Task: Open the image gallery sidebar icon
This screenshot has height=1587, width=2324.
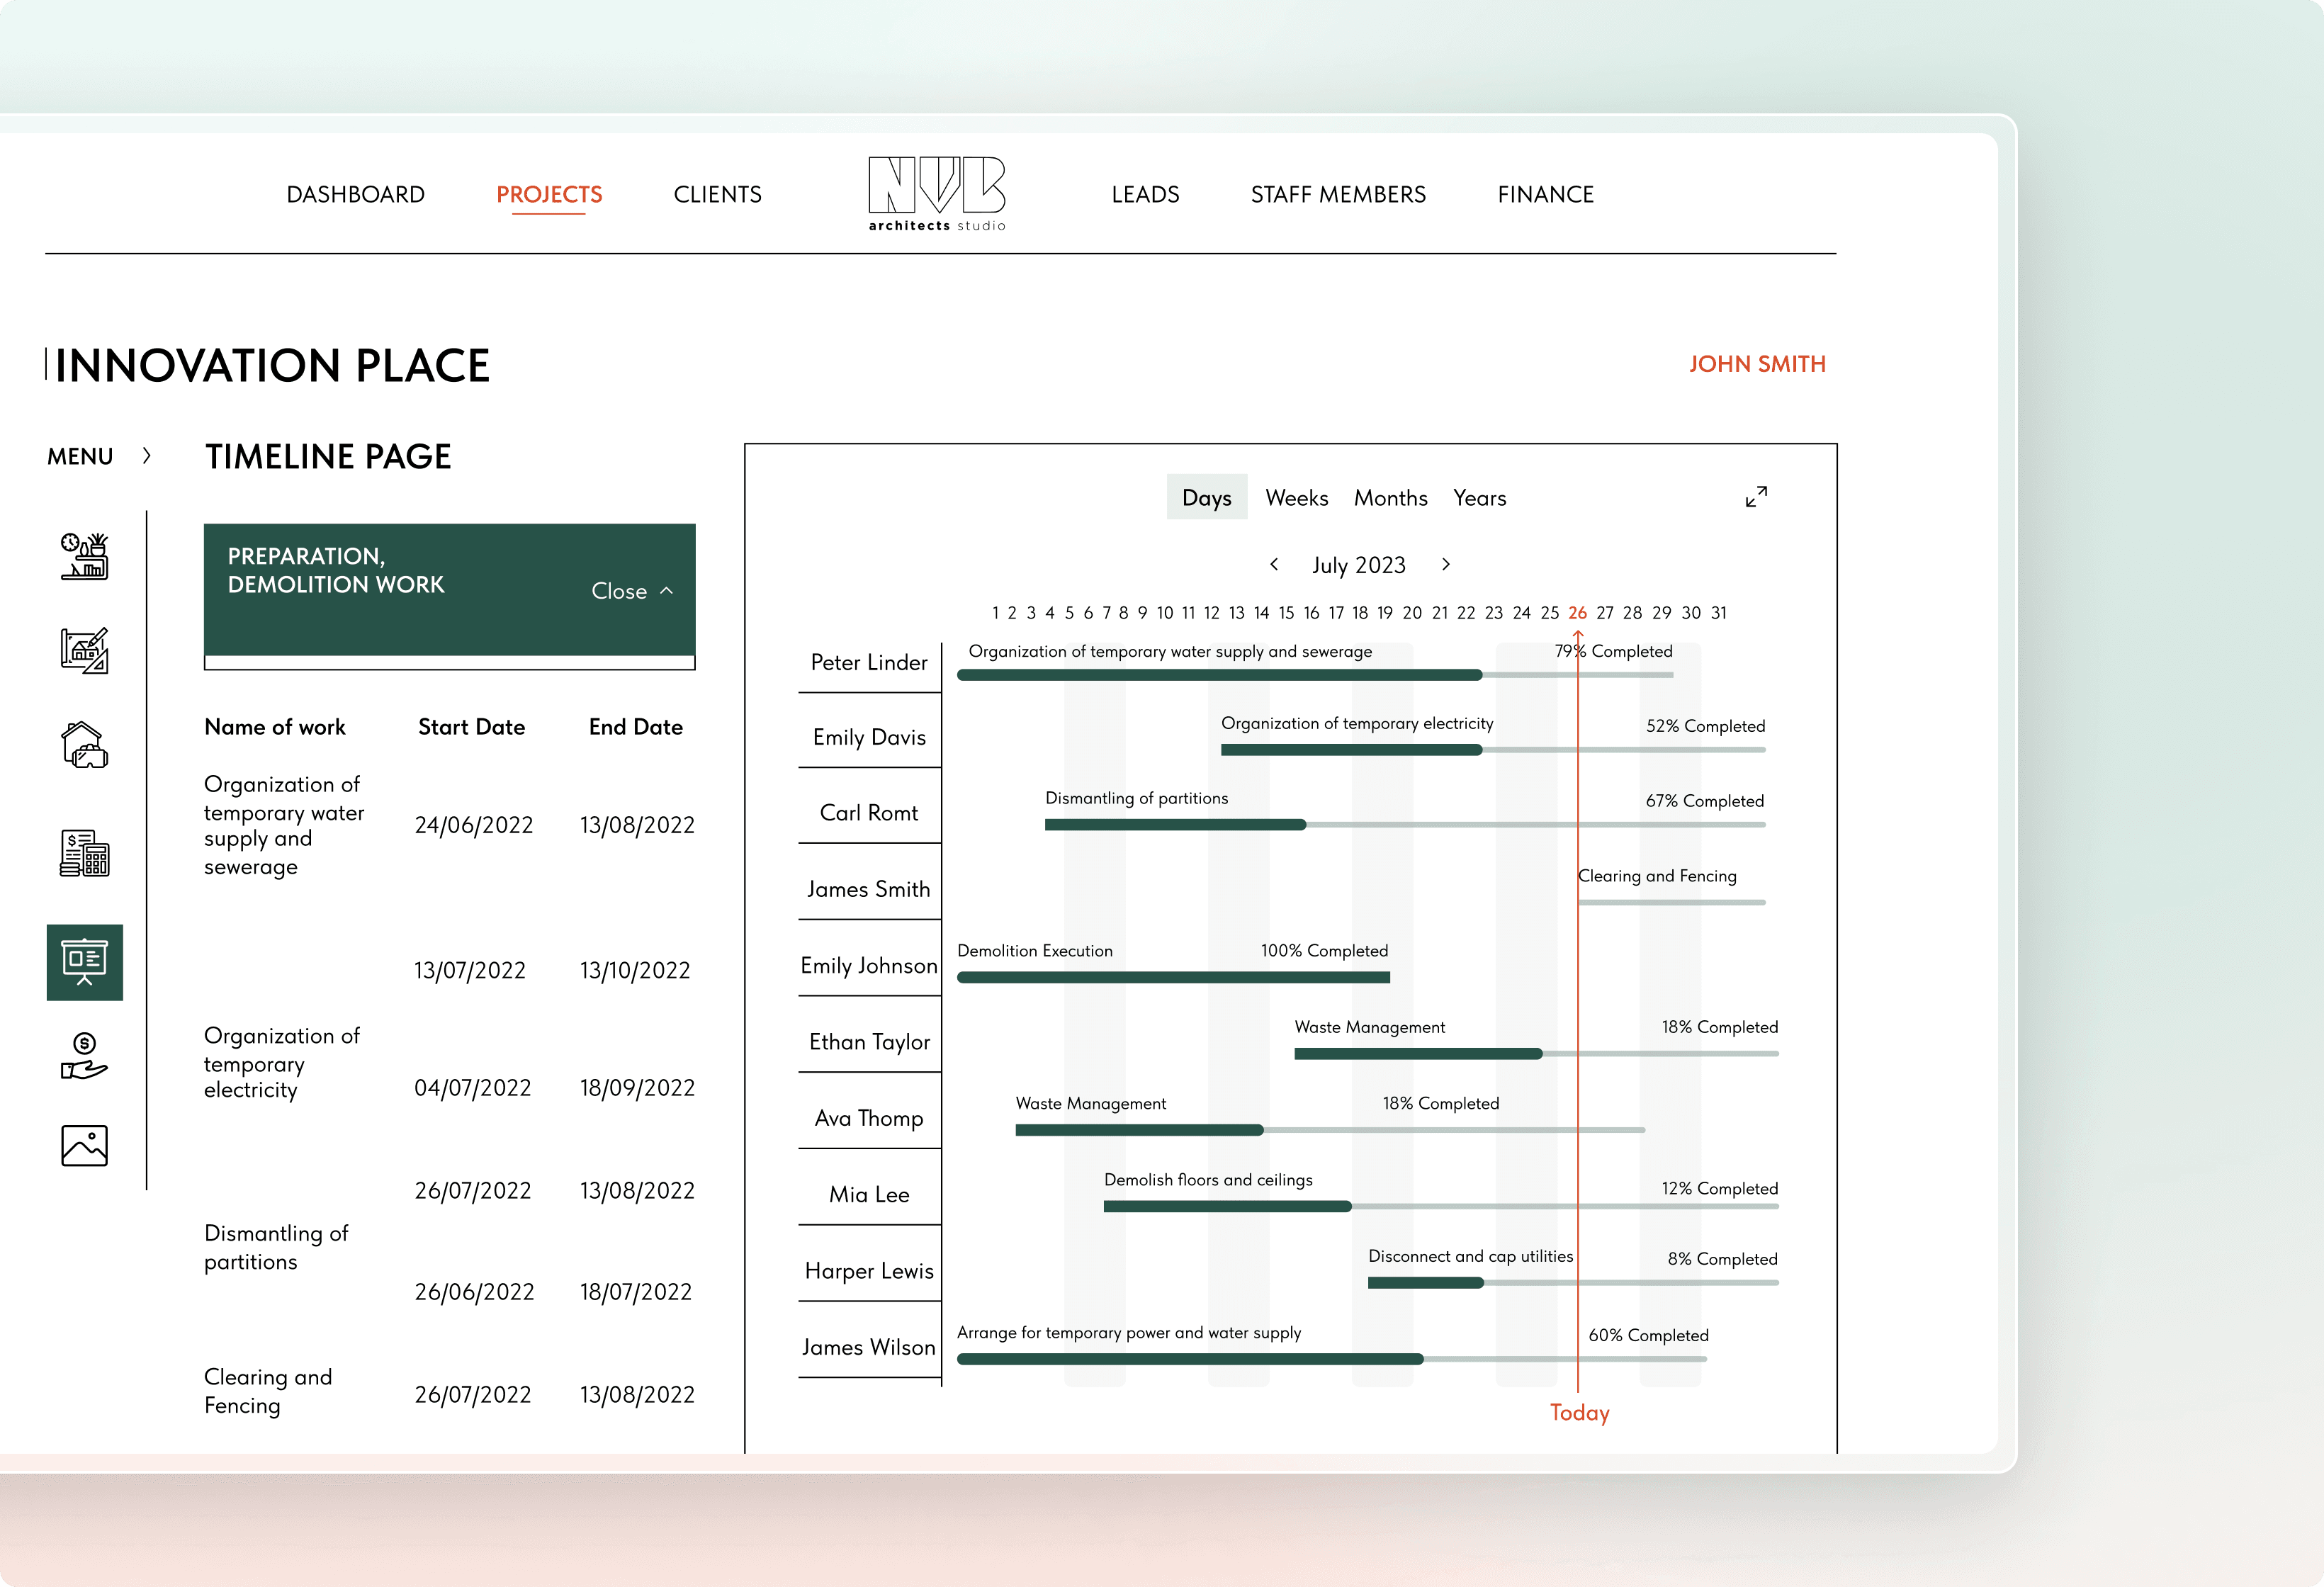Action: (x=85, y=1146)
